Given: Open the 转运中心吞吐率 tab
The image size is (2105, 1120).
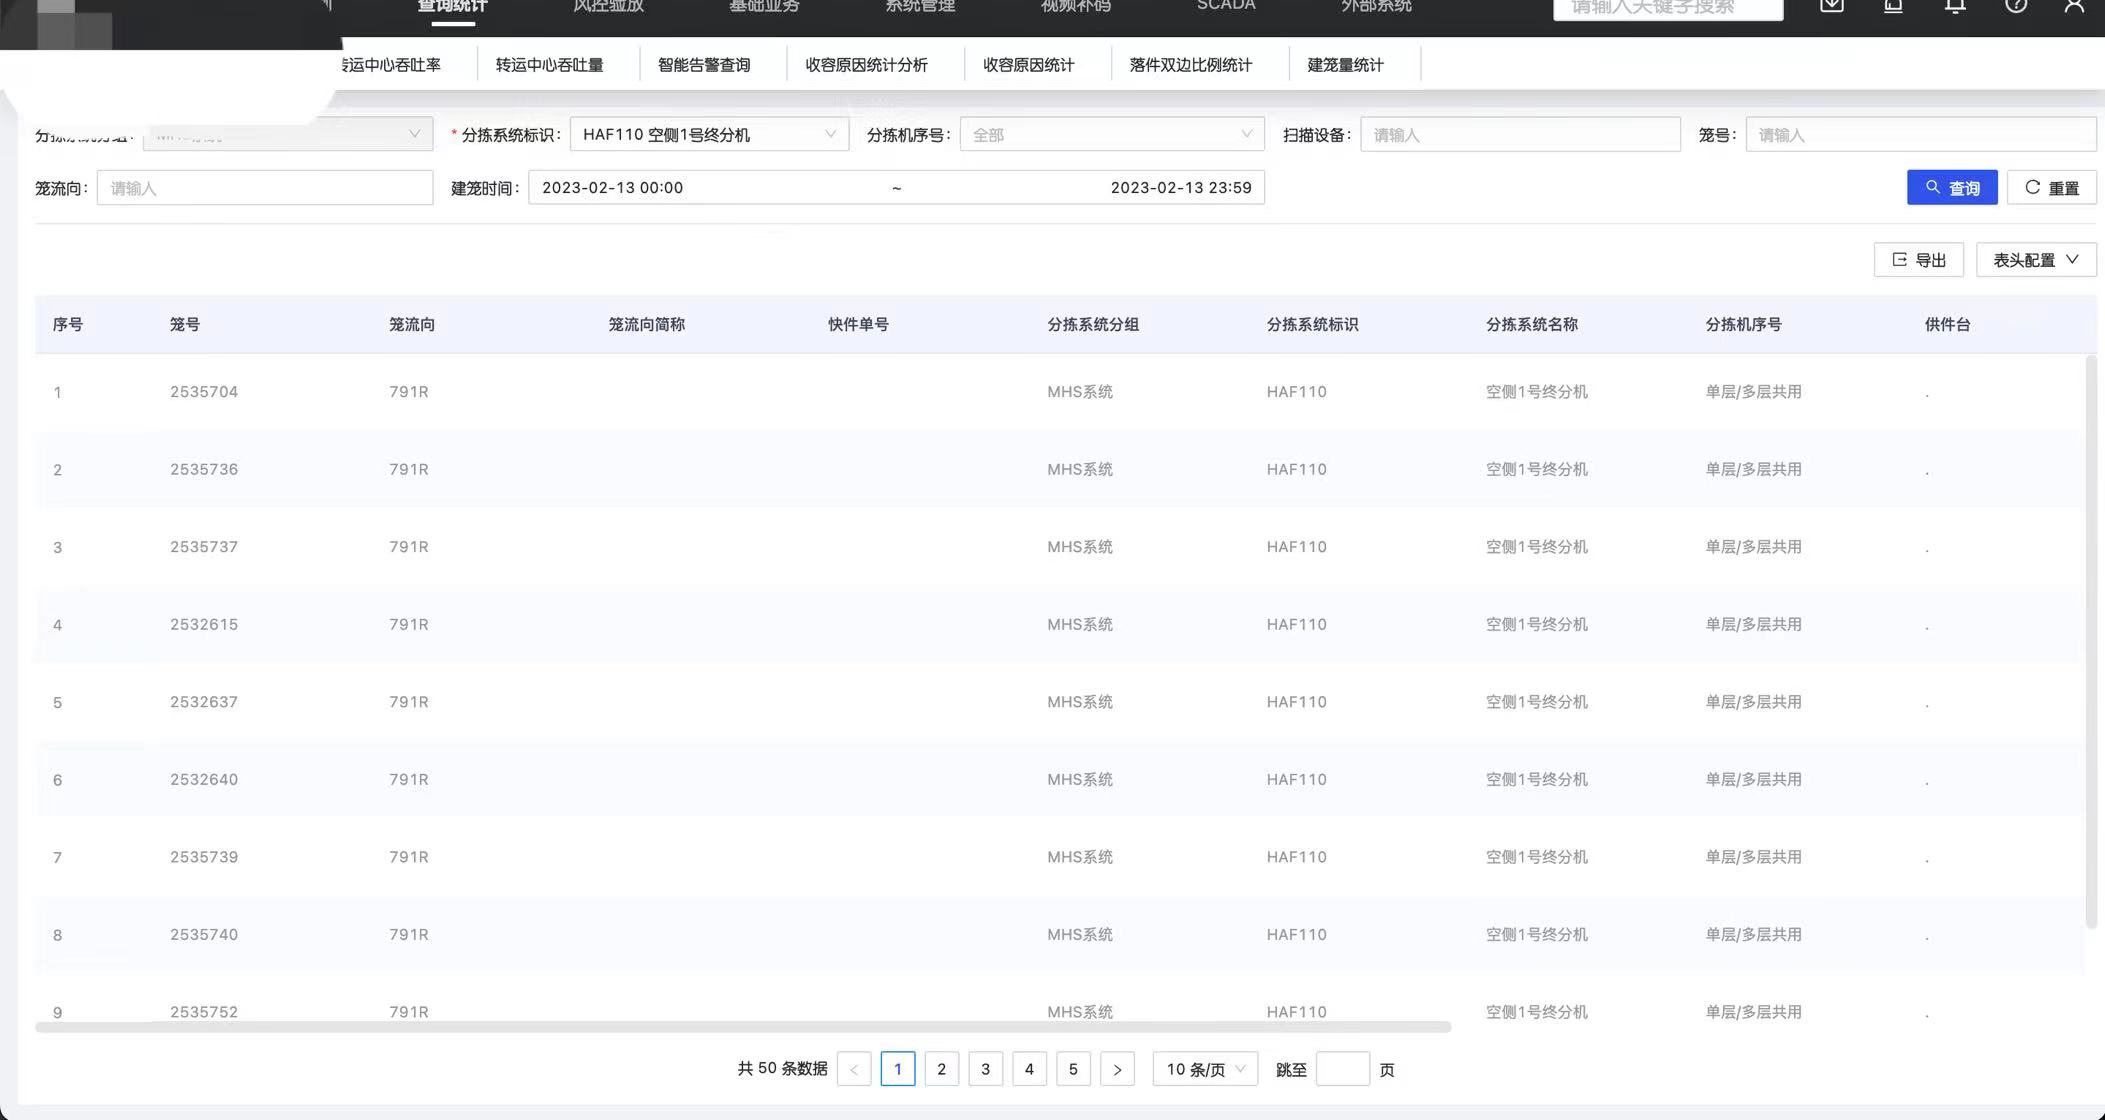Looking at the screenshot, I should 391,65.
